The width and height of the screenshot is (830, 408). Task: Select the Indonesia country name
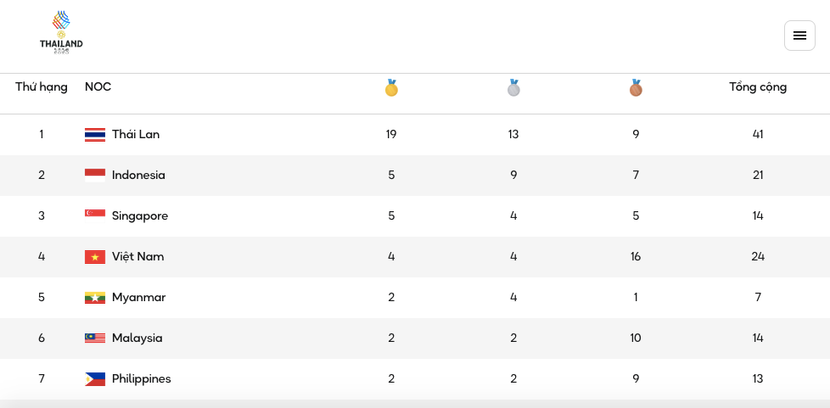click(138, 175)
